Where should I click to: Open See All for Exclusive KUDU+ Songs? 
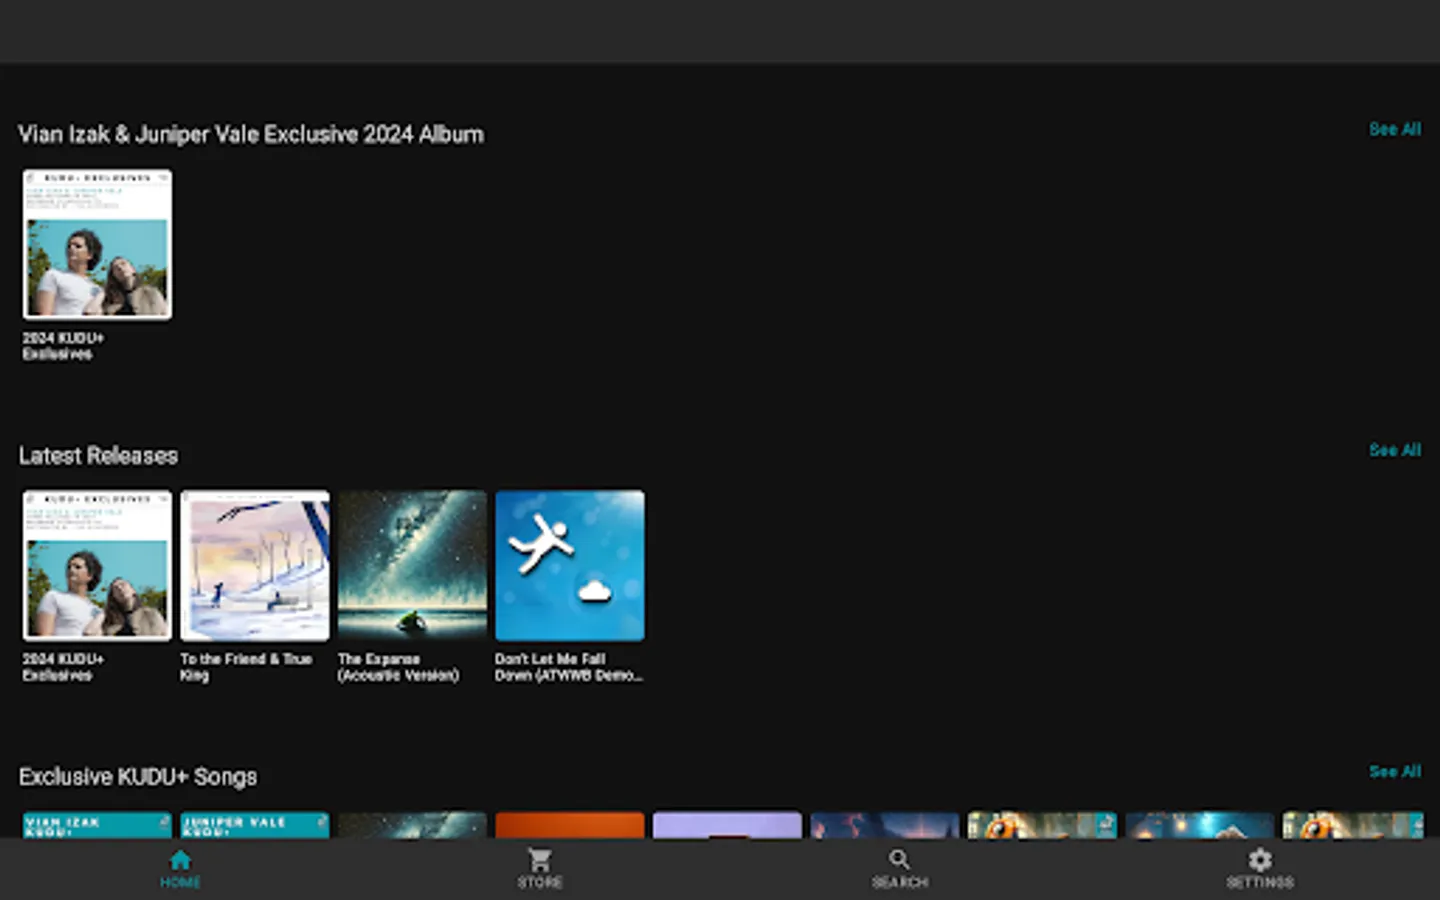tap(1395, 771)
